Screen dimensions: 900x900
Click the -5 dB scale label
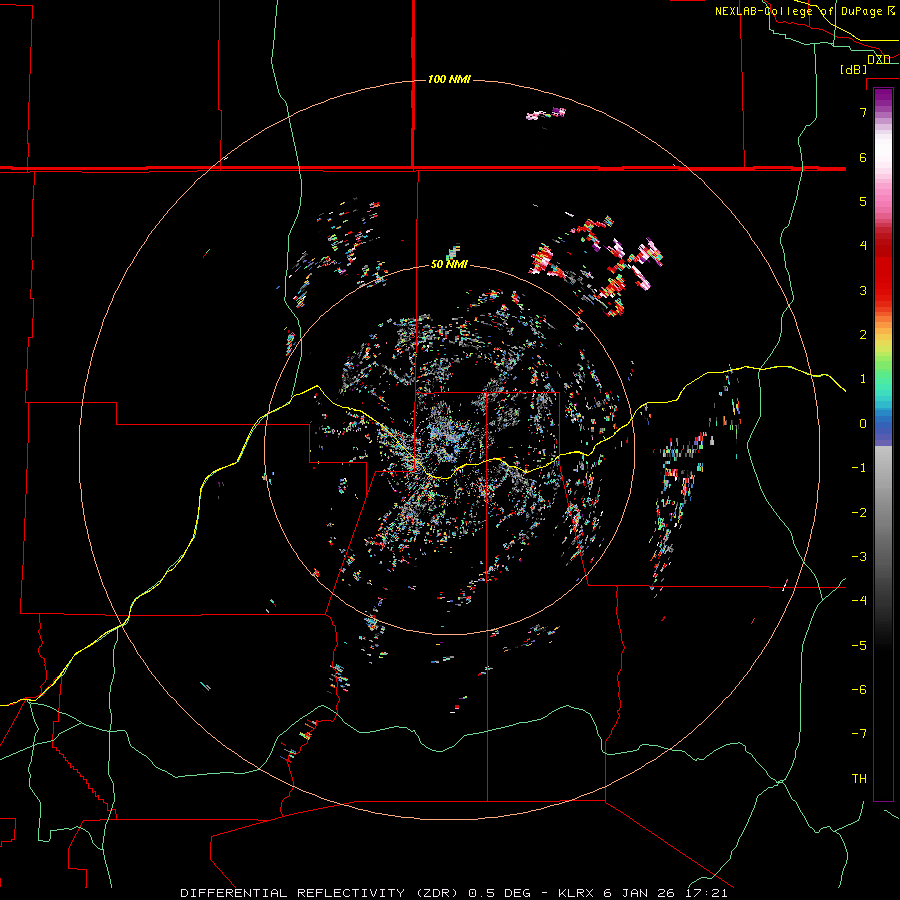(859, 646)
